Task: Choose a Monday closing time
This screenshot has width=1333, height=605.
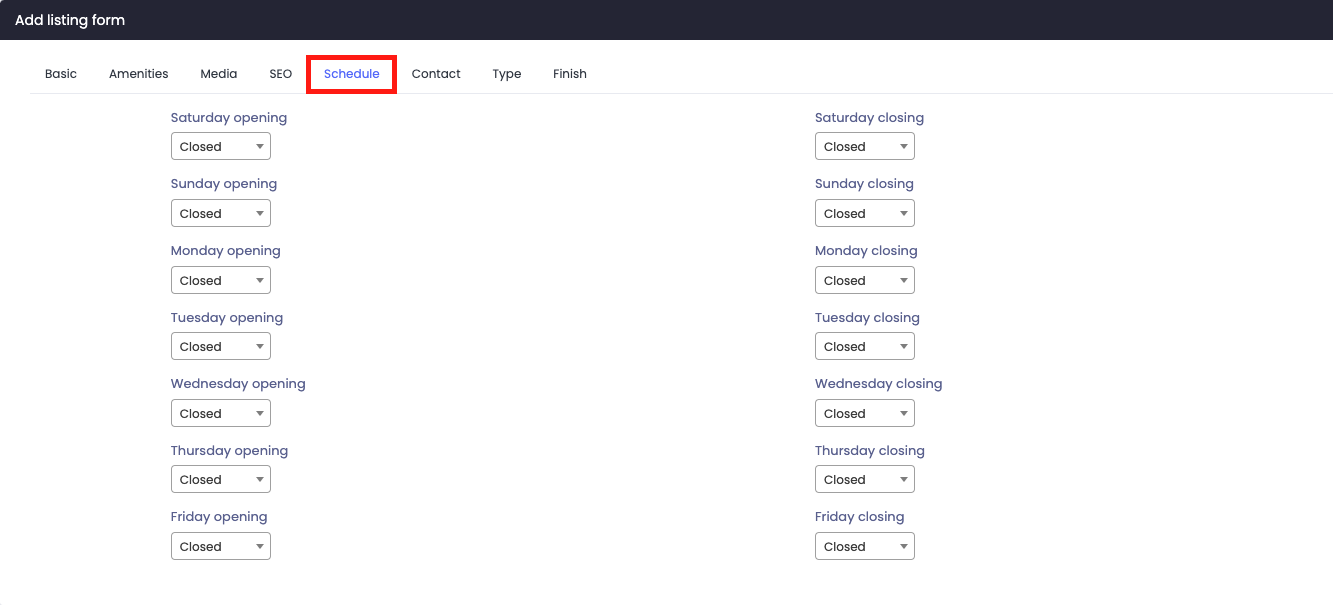Action: click(x=865, y=280)
